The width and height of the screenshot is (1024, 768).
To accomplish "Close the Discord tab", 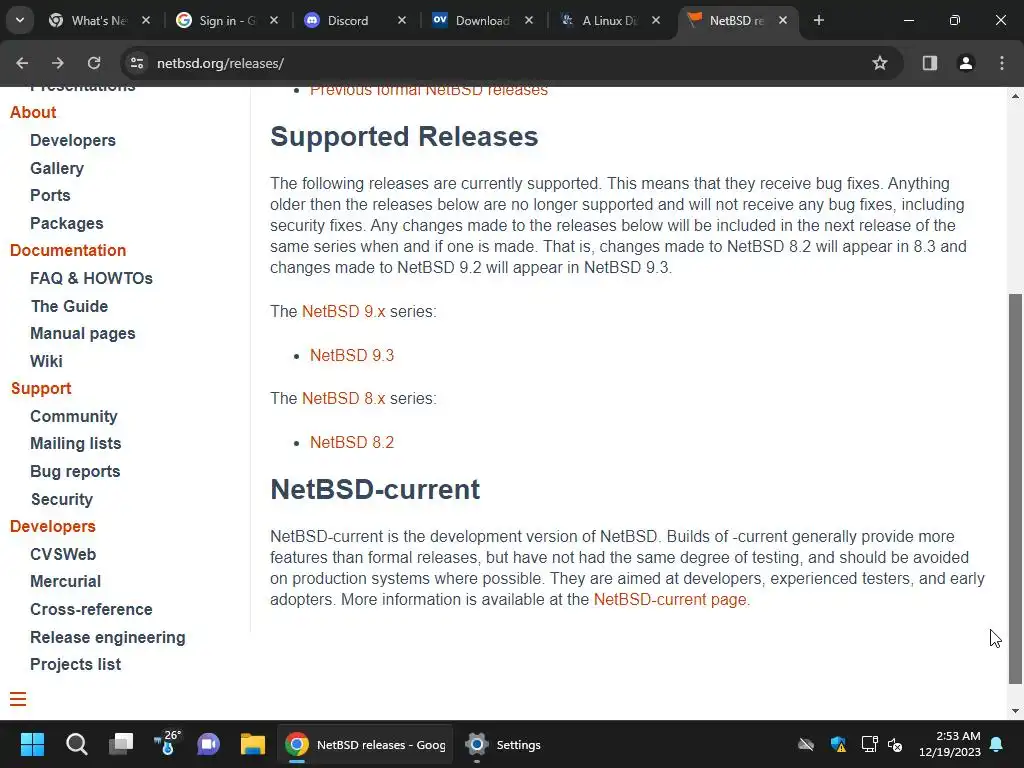I will point(402,20).
